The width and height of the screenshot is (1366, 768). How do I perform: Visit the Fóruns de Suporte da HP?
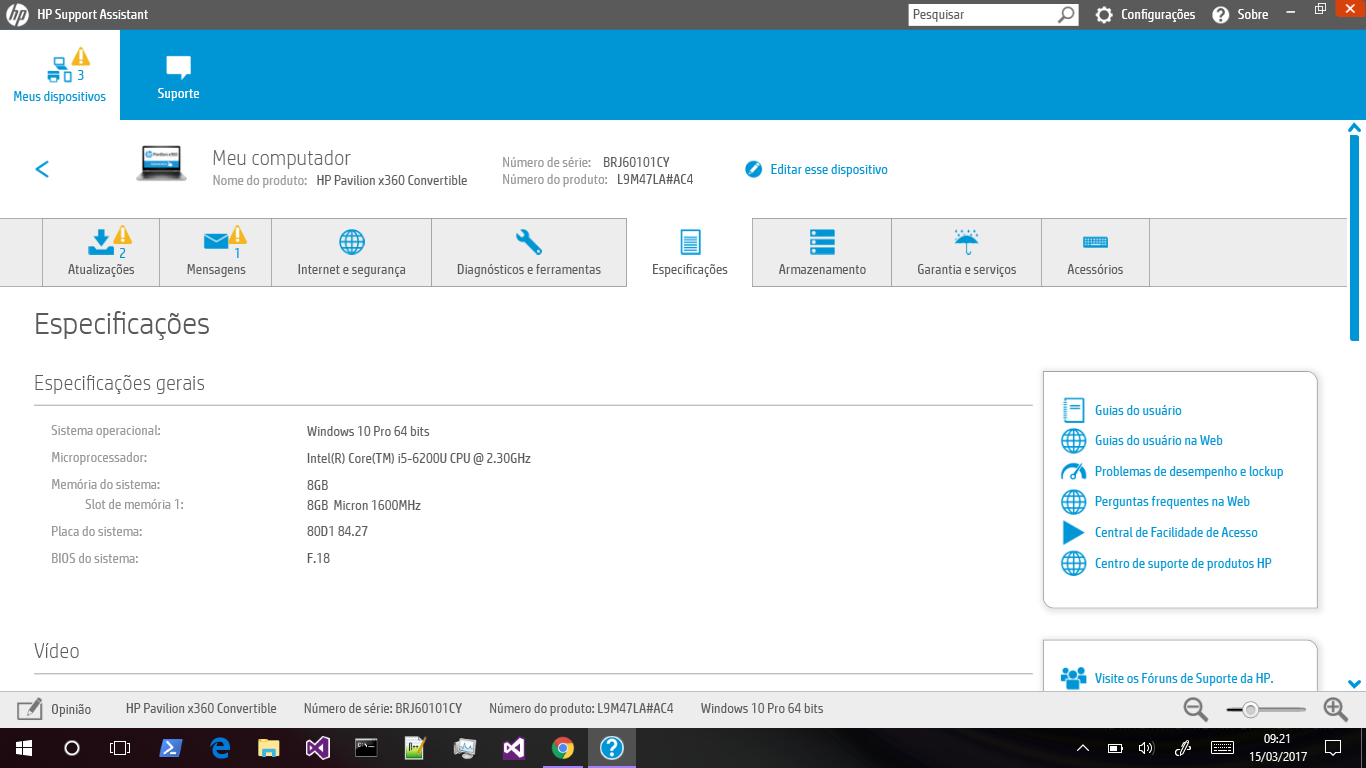click(1184, 678)
